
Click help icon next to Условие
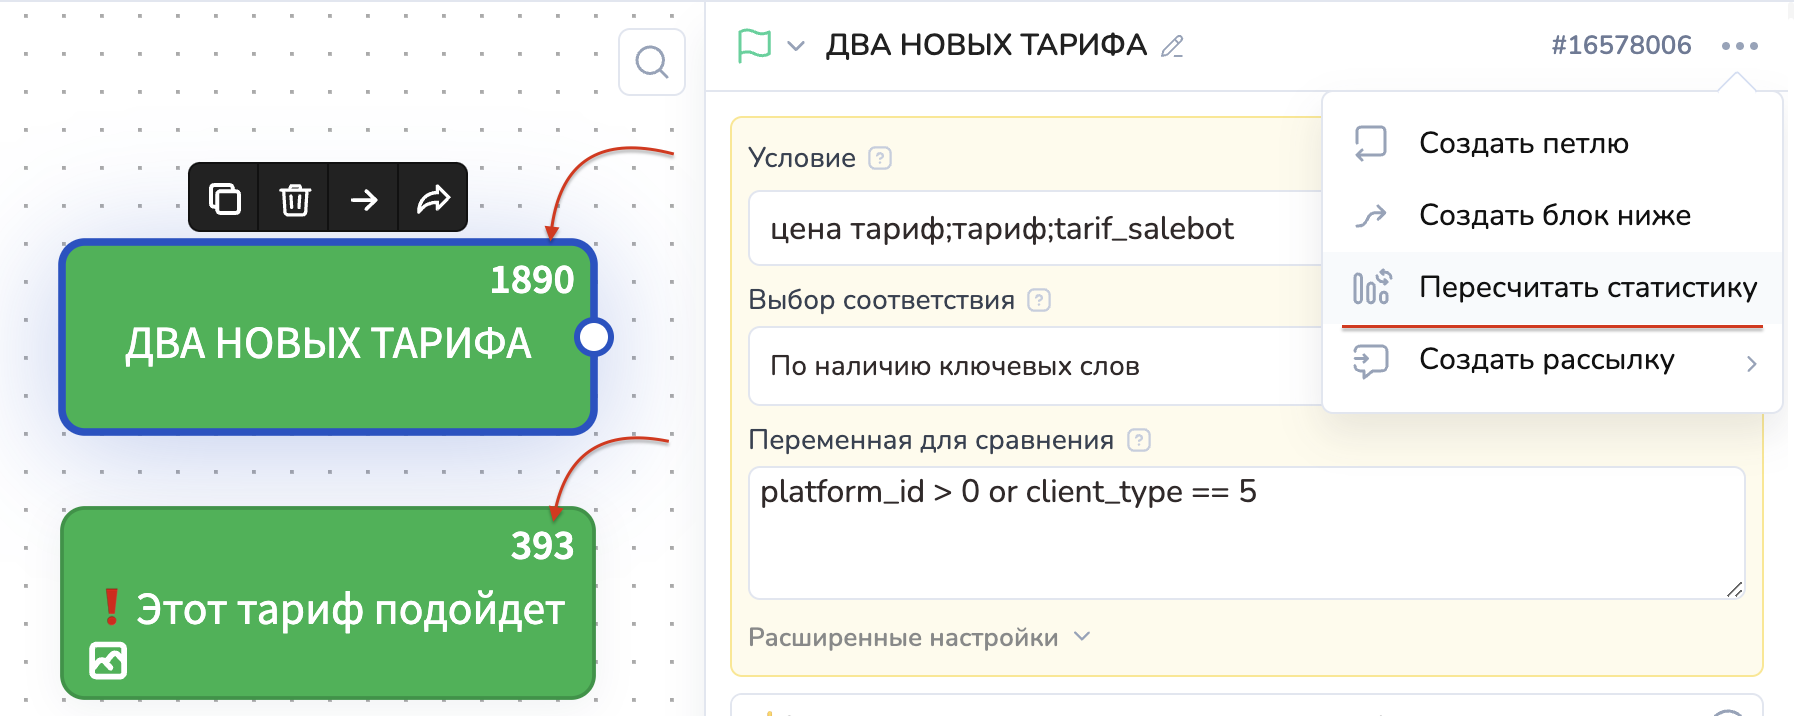tap(880, 158)
